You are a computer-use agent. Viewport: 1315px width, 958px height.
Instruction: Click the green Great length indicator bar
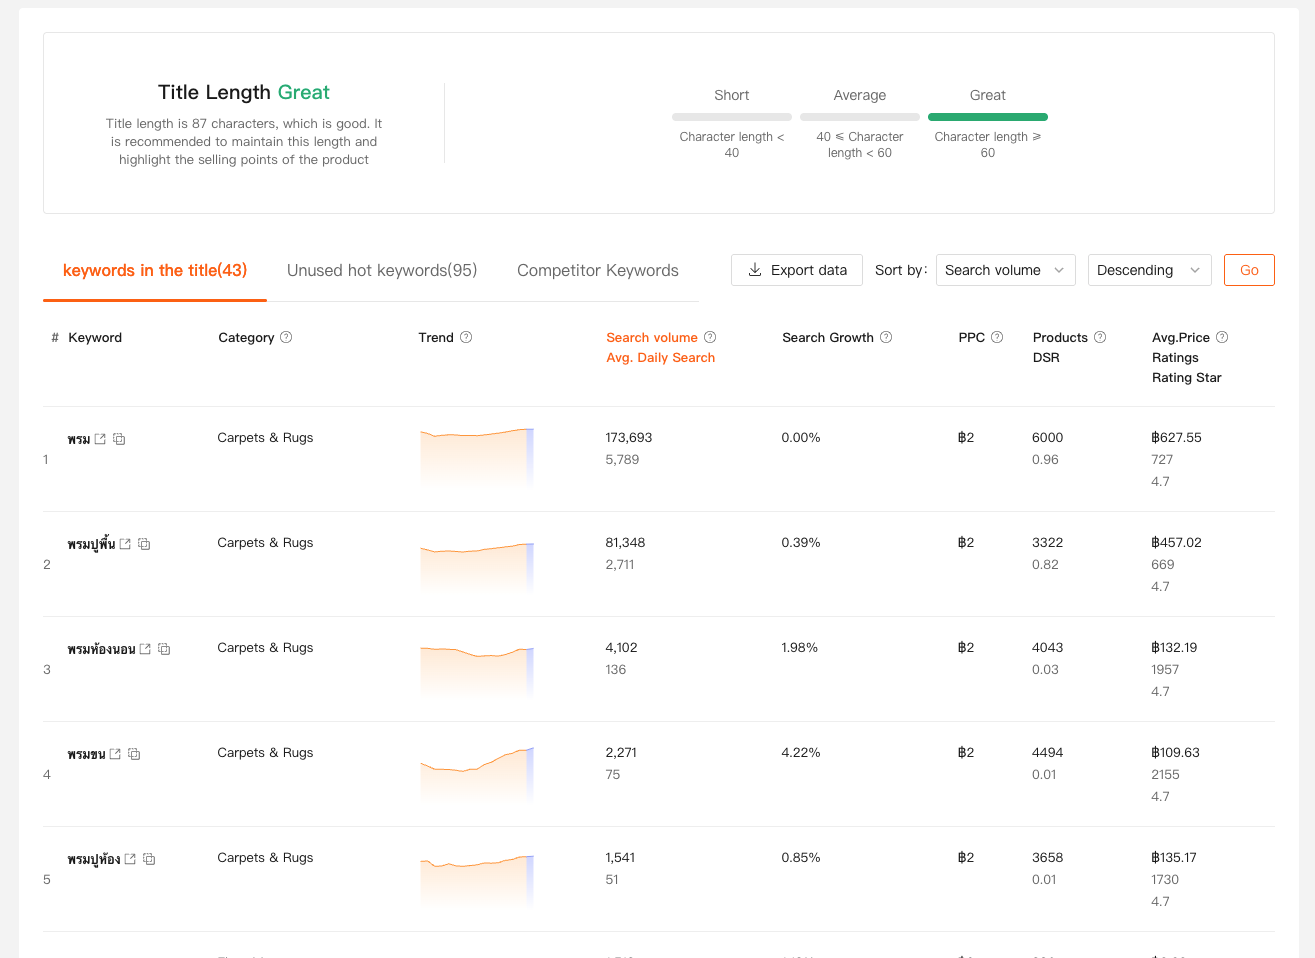tap(987, 117)
